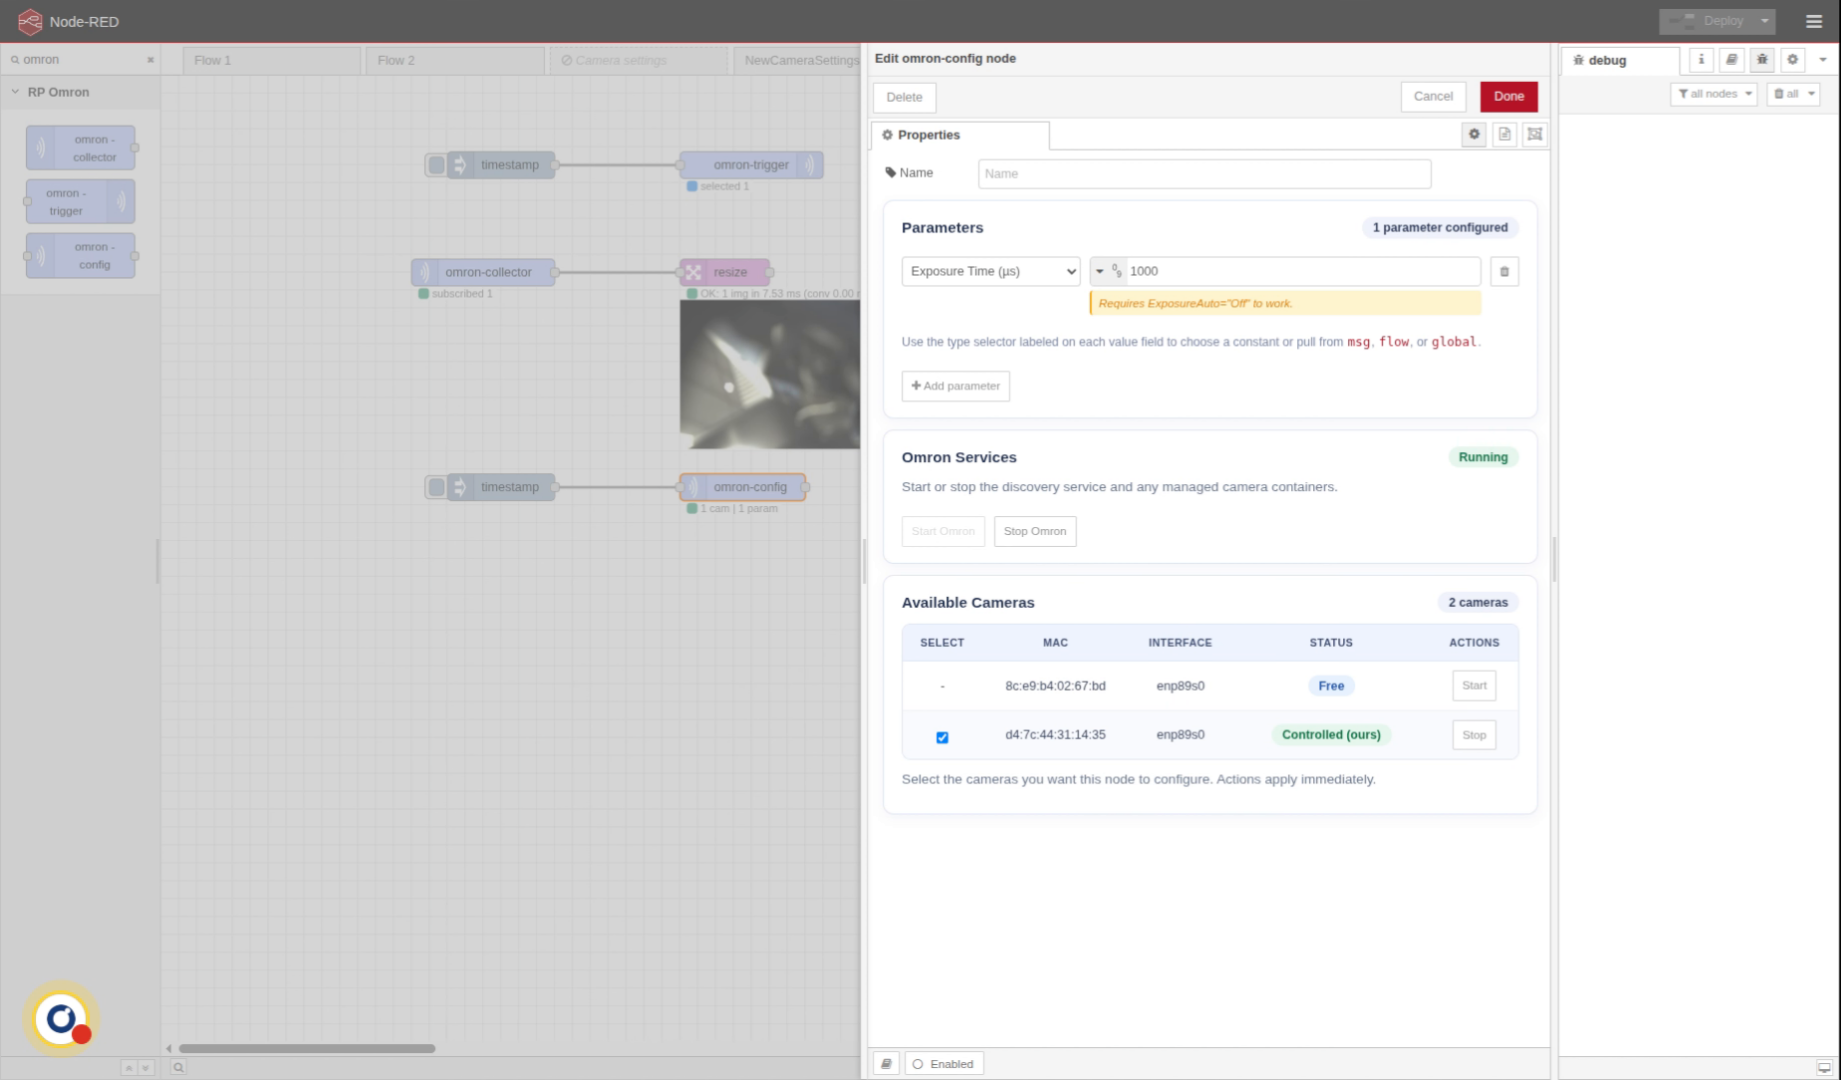Screen dimensions: 1841x1080
Task: Open the 'all nodes' debug filter dropdown
Action: 1713,93
